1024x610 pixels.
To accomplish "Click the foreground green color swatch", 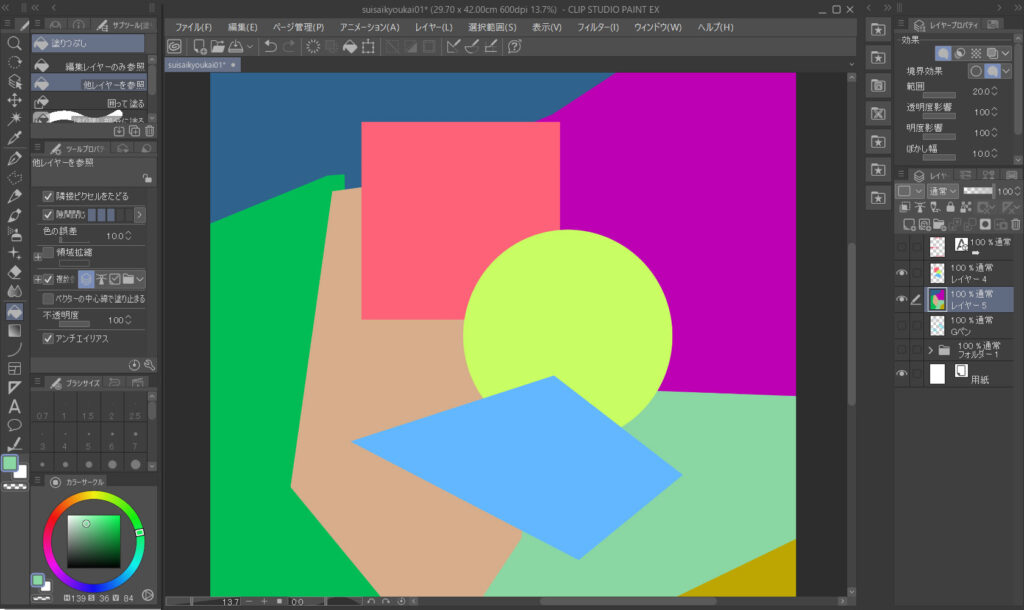I will 10,463.
